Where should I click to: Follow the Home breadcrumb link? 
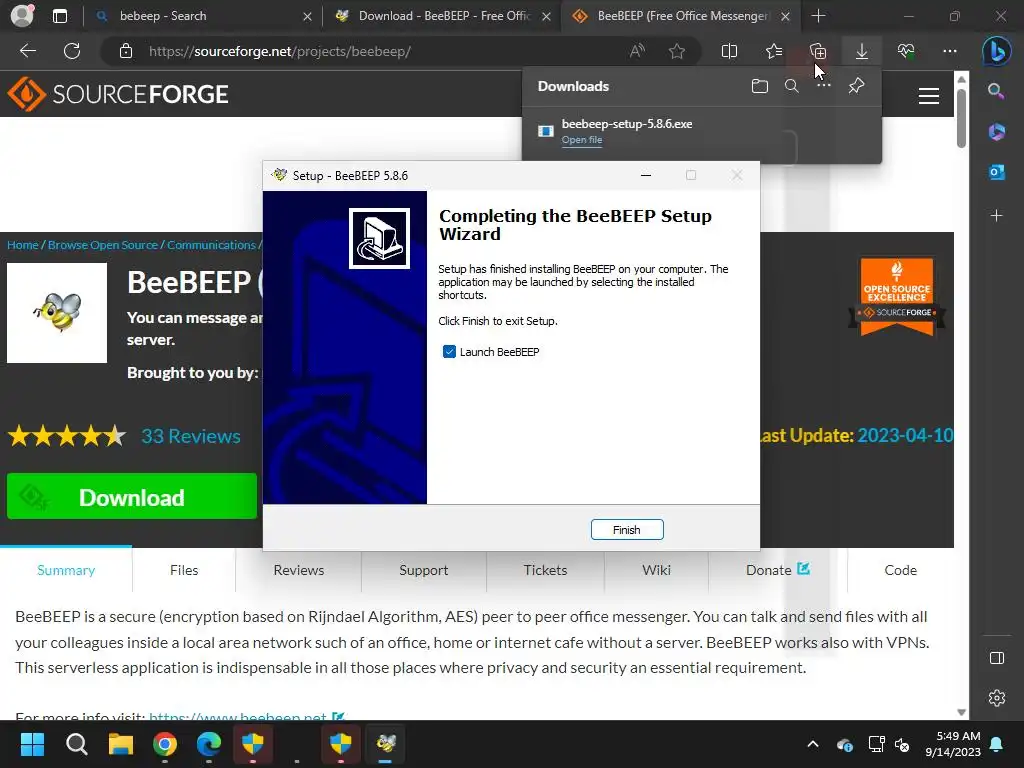pyautogui.click(x=23, y=245)
